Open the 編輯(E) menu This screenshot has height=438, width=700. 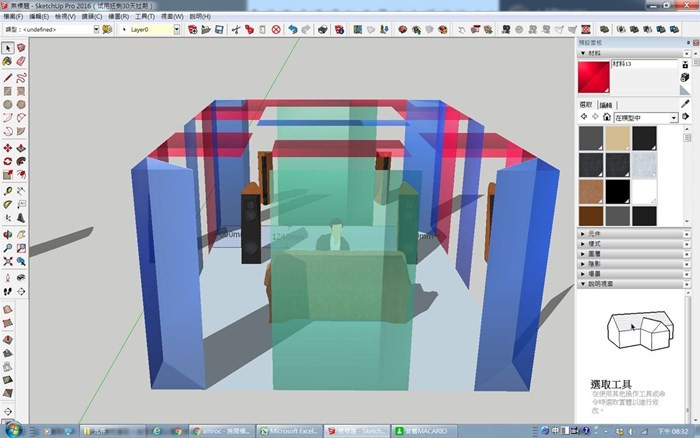pos(39,17)
